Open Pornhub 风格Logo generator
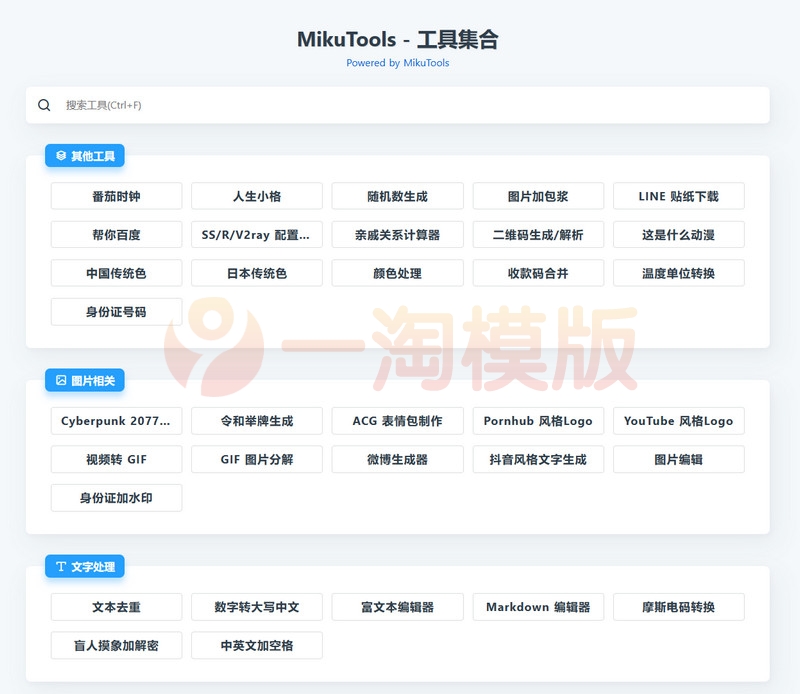 click(x=538, y=421)
